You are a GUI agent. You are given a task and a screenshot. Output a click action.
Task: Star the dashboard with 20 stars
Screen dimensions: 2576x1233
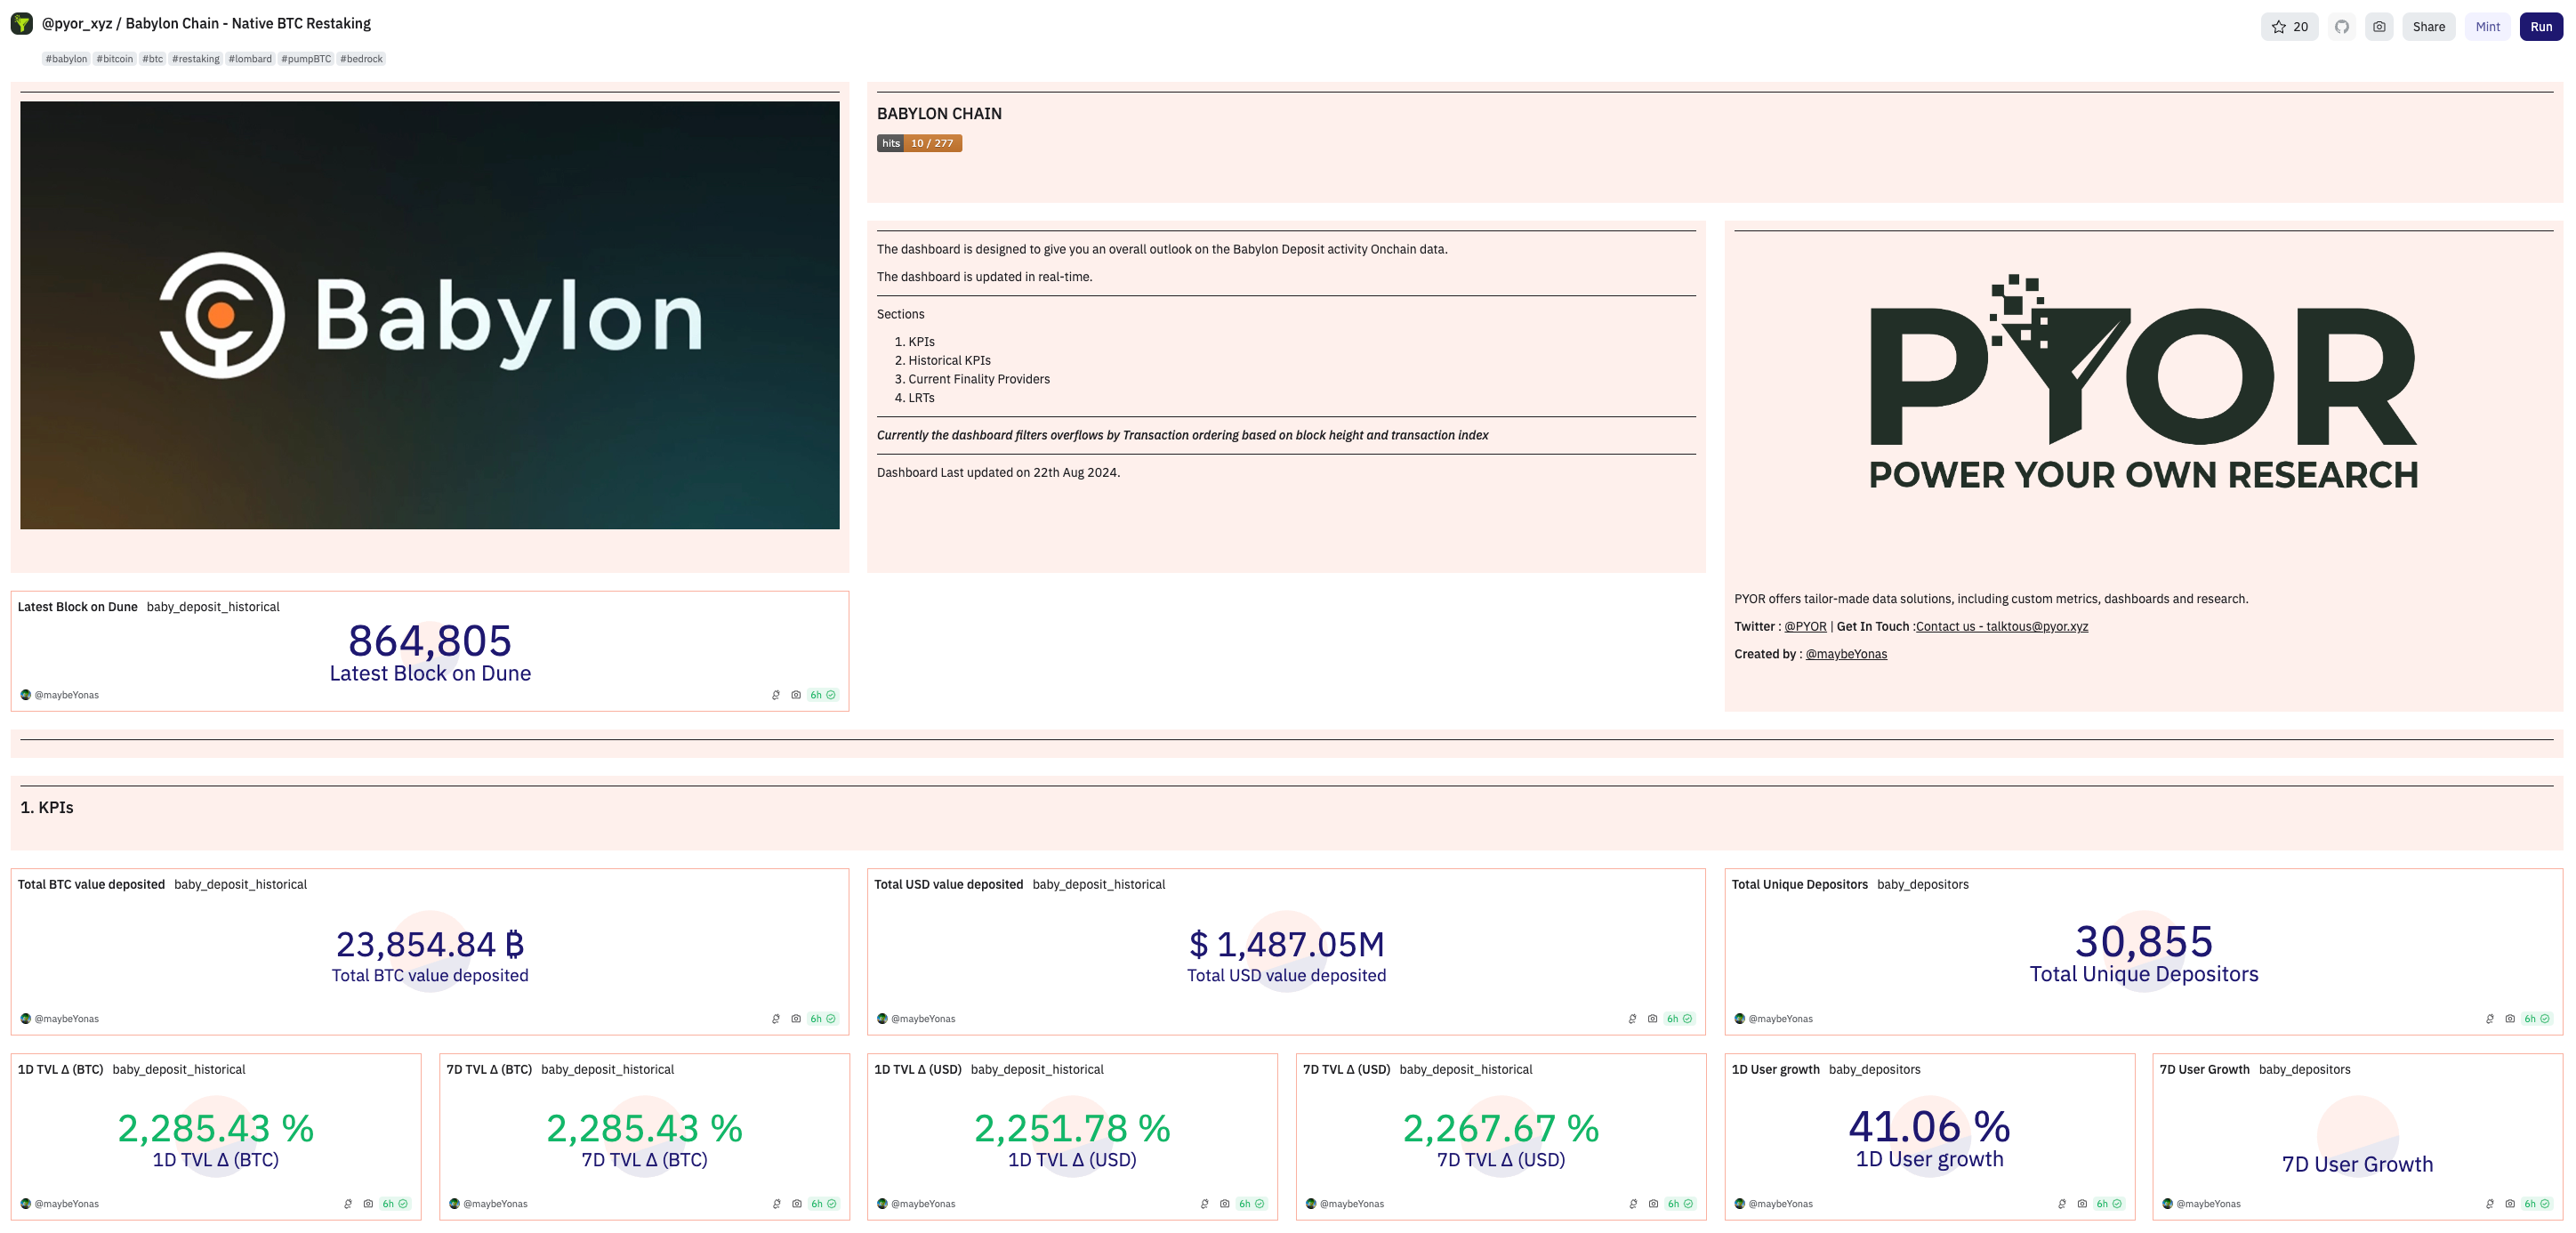(2288, 27)
